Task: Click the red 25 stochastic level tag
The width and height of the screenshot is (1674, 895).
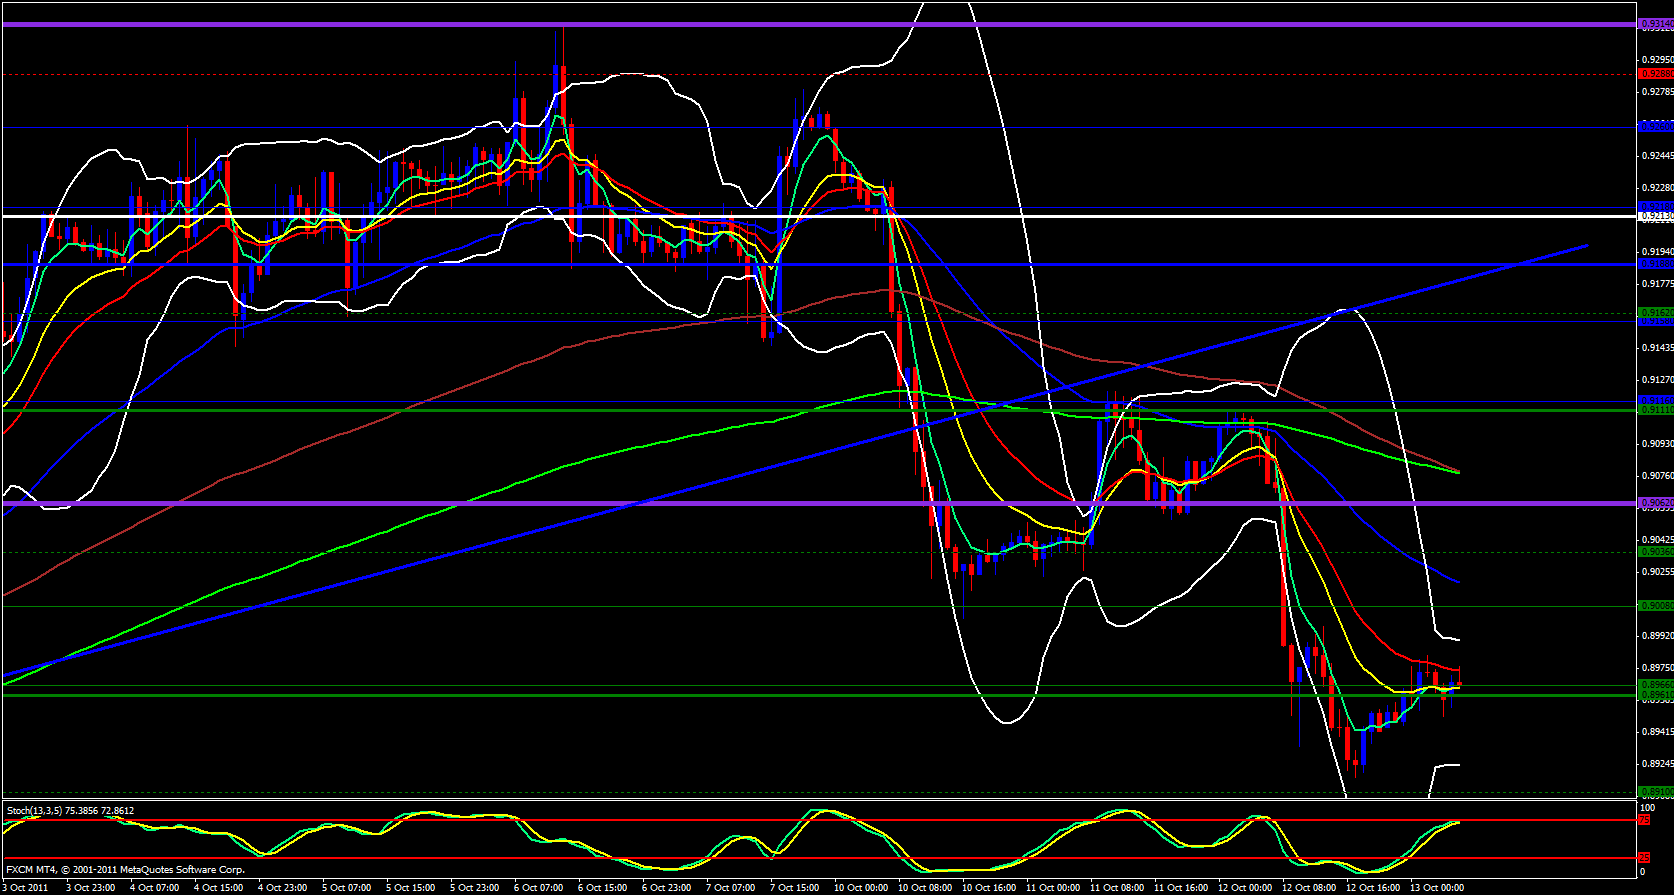Action: [1643, 858]
